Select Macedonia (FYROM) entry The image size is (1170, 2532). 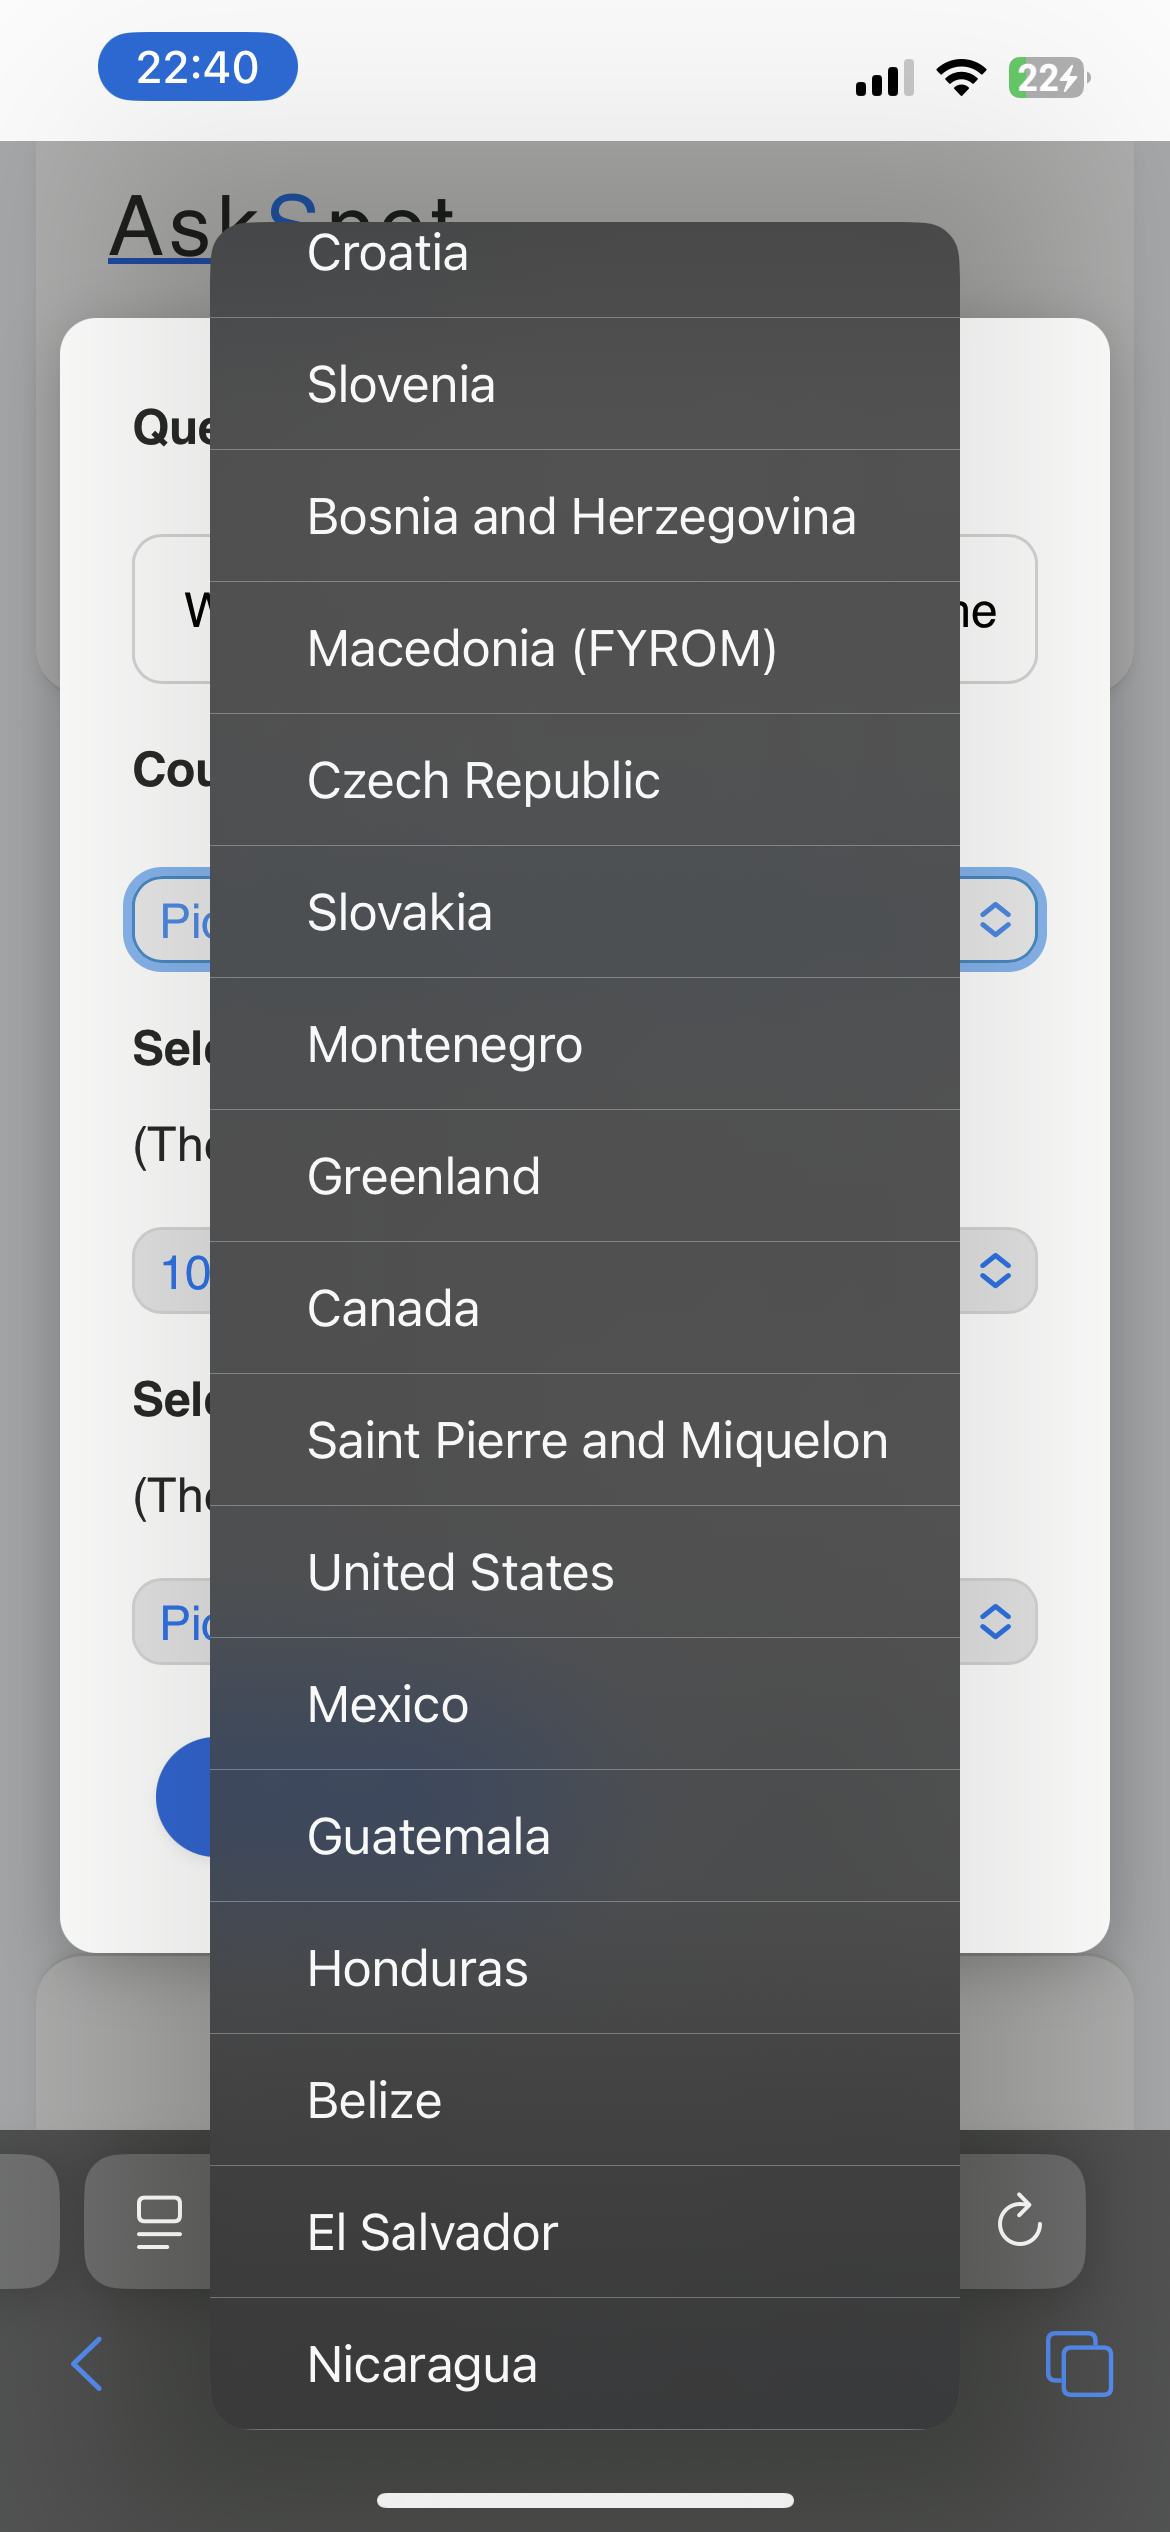tap(585, 648)
